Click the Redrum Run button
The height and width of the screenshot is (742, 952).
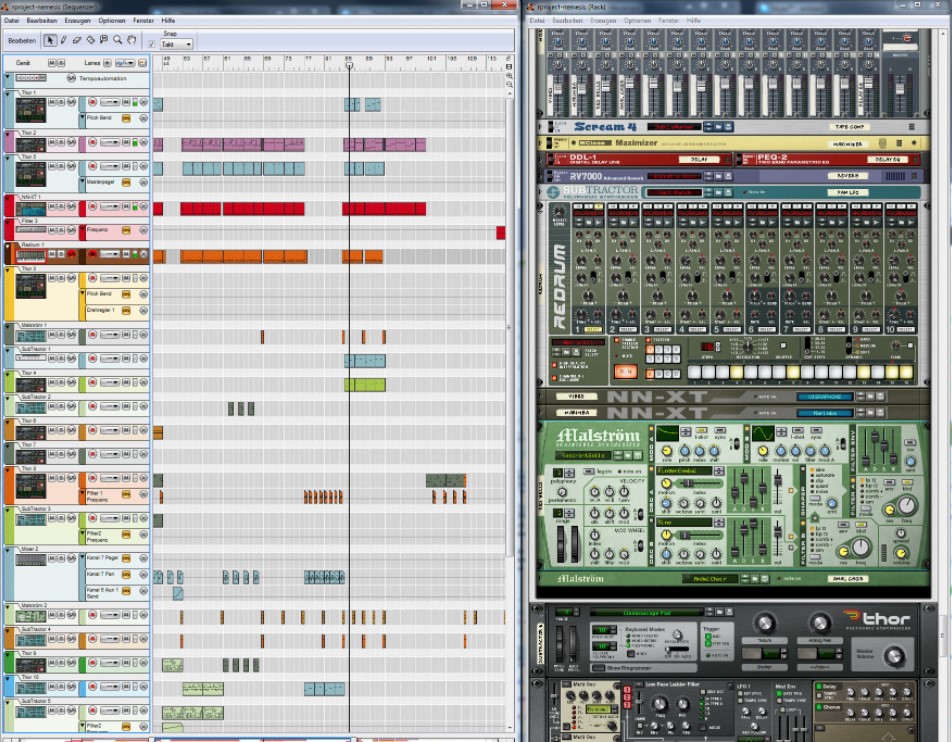point(625,371)
